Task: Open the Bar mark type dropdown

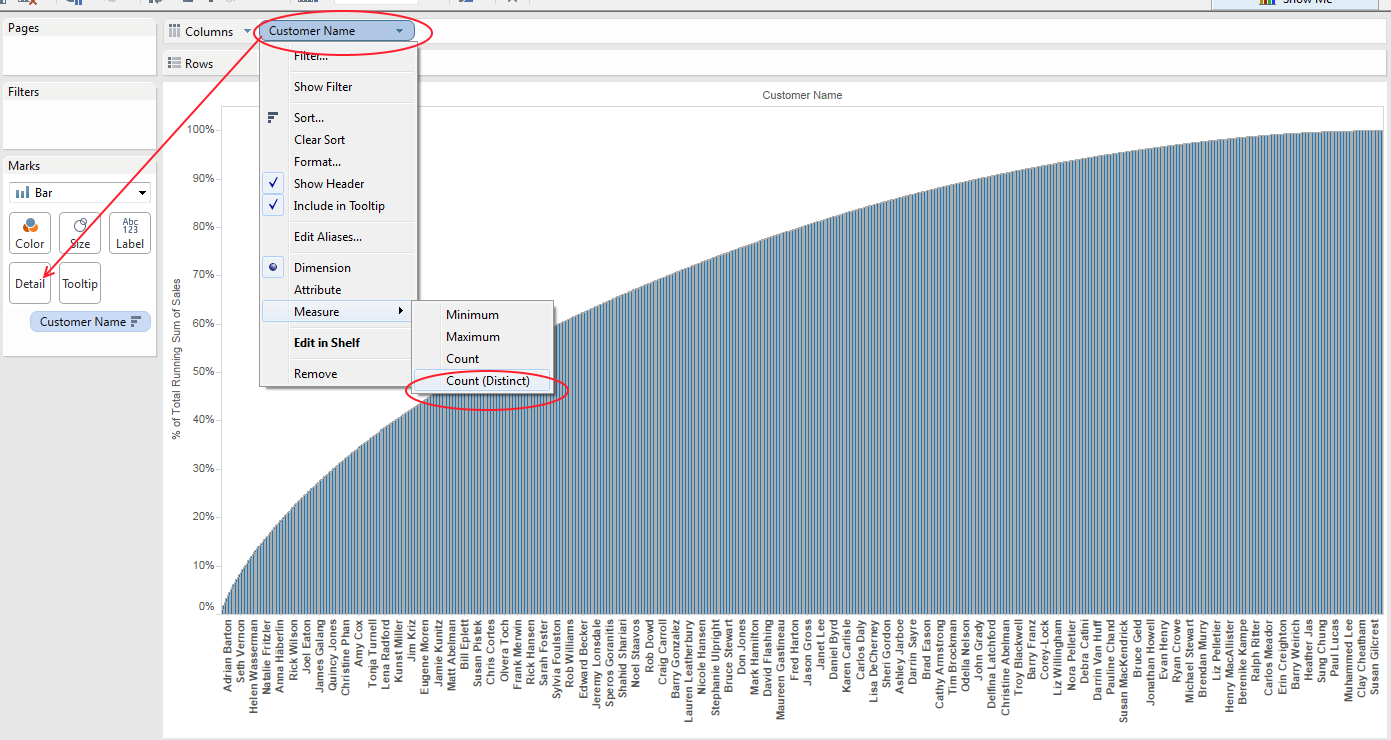Action: point(80,192)
